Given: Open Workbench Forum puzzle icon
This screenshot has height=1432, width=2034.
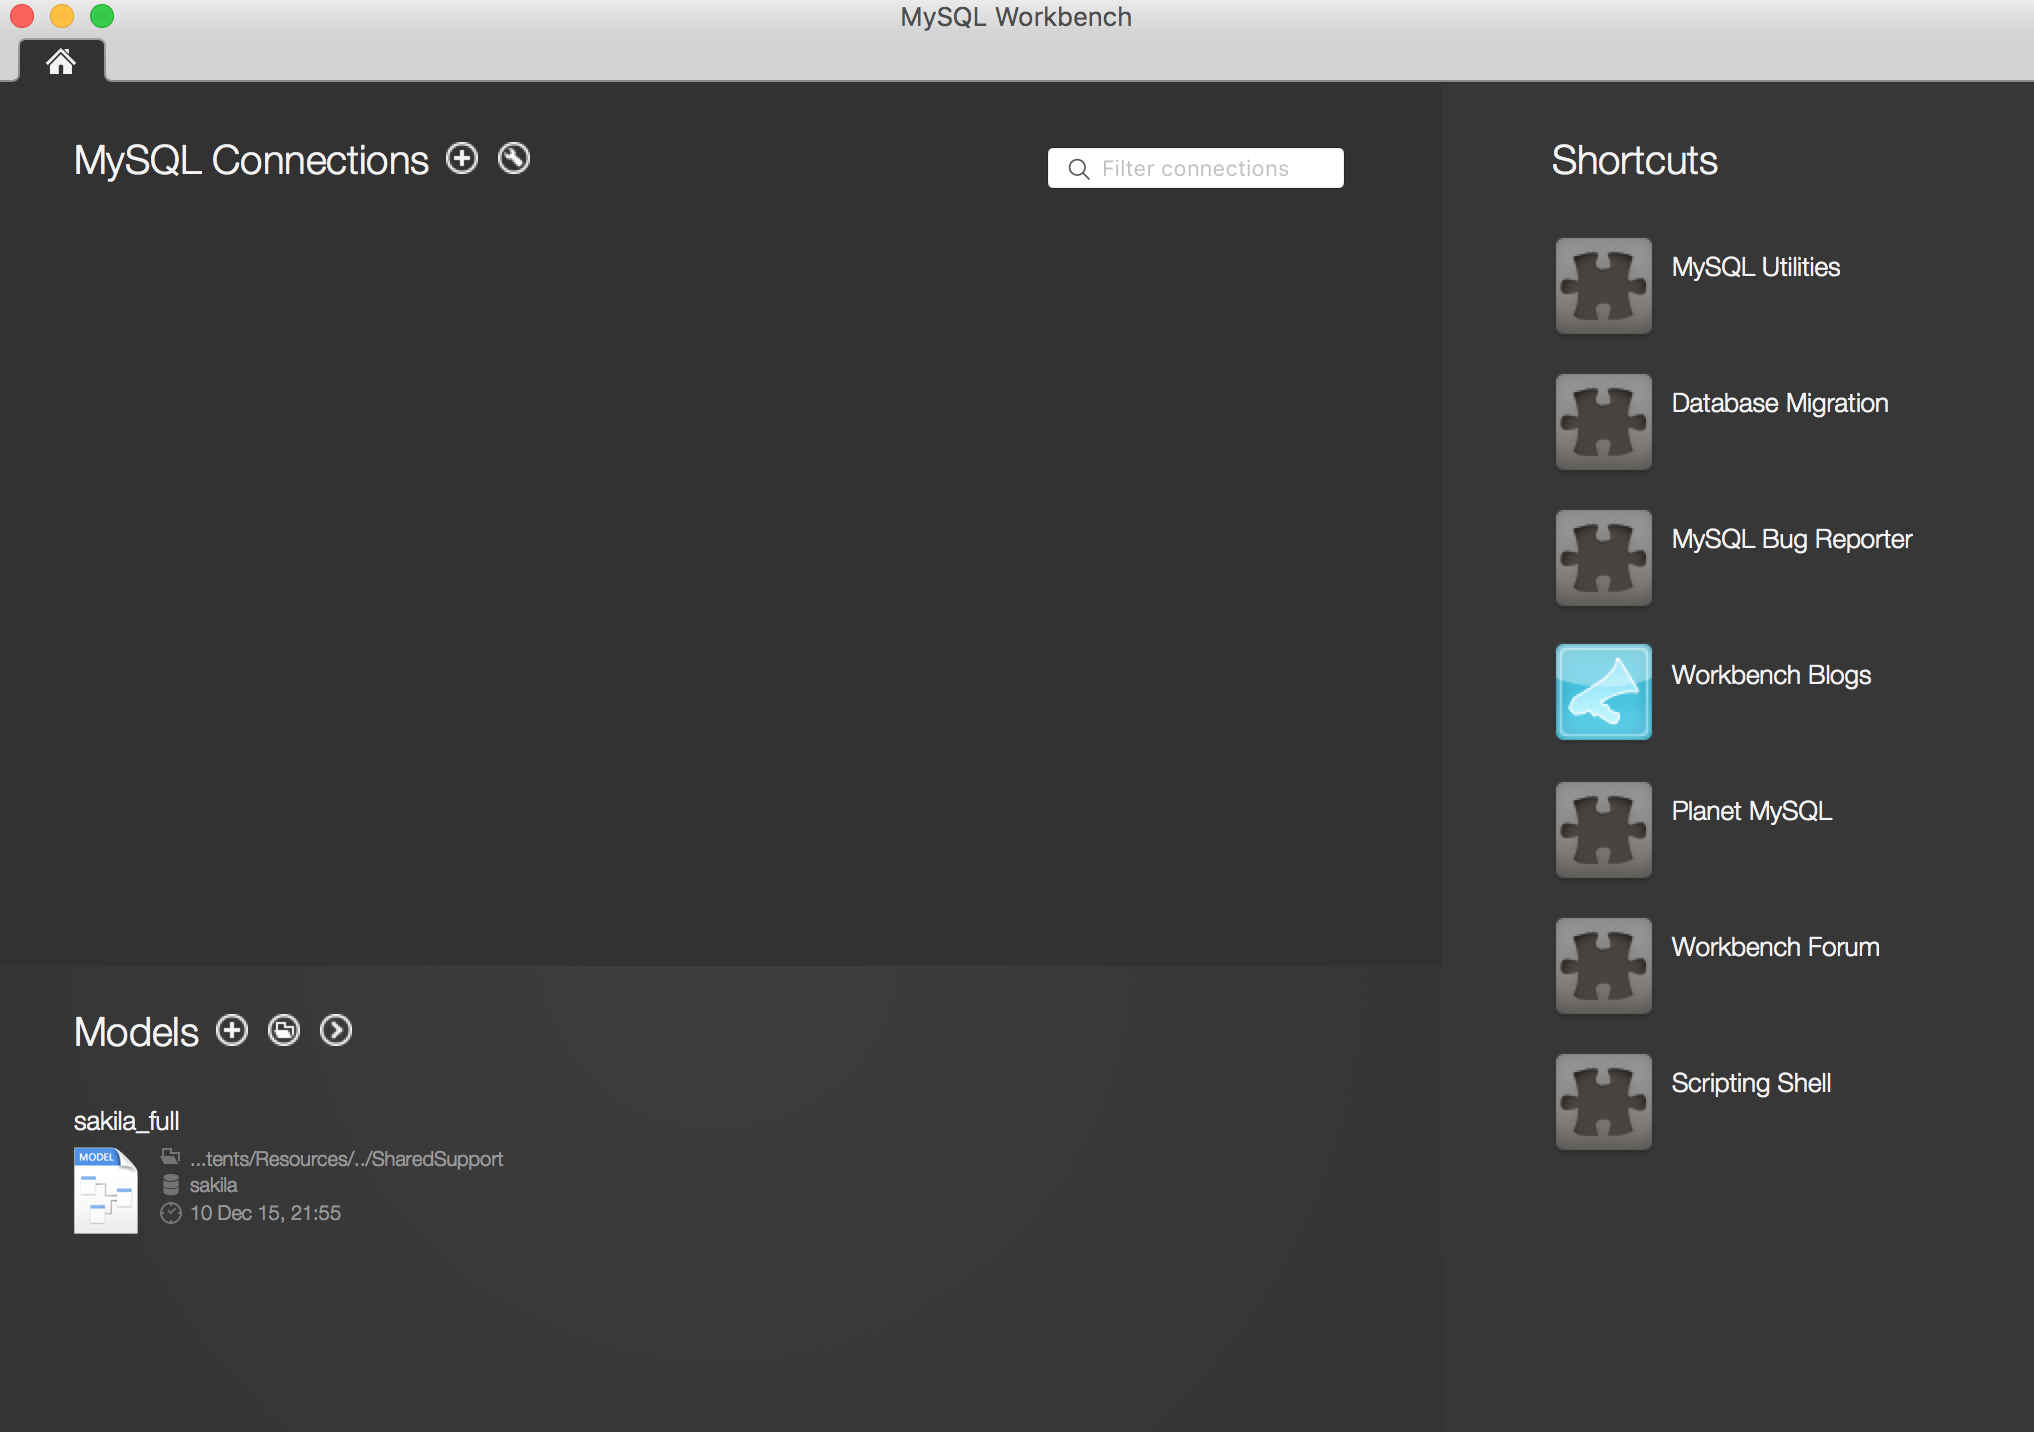Looking at the screenshot, I should tap(1603, 965).
